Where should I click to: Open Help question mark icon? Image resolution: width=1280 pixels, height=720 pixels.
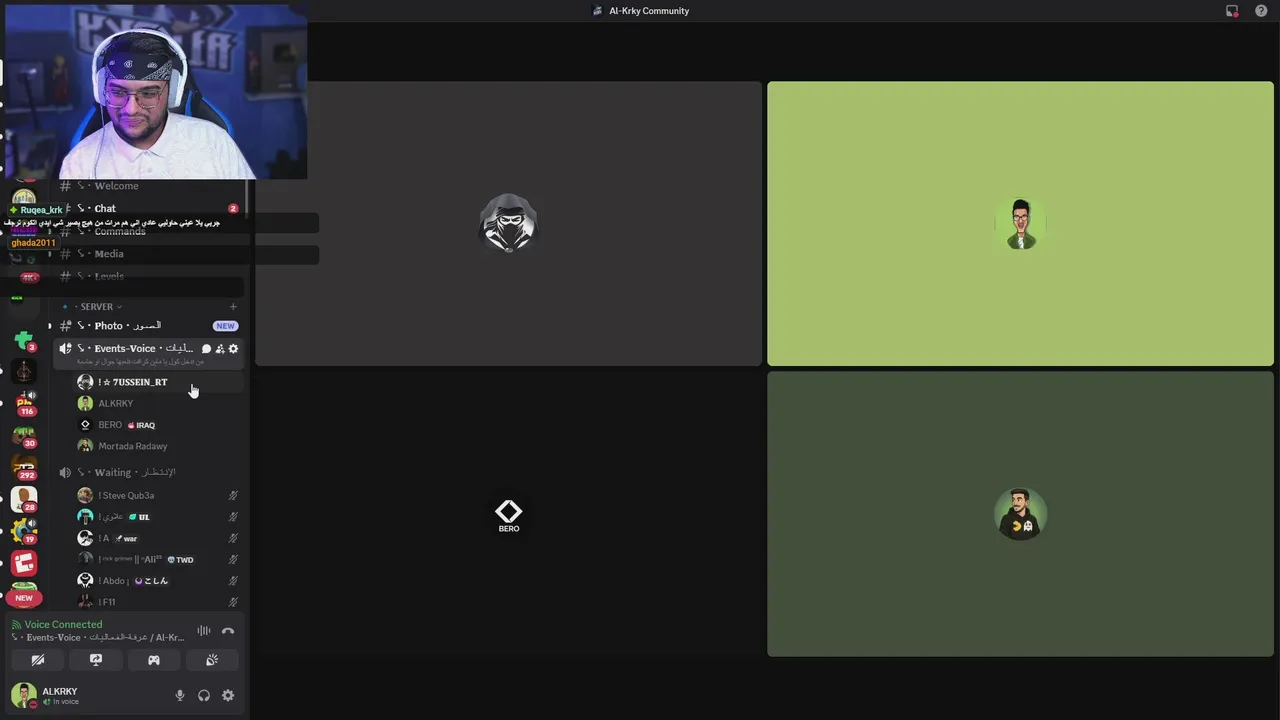pos(1261,11)
